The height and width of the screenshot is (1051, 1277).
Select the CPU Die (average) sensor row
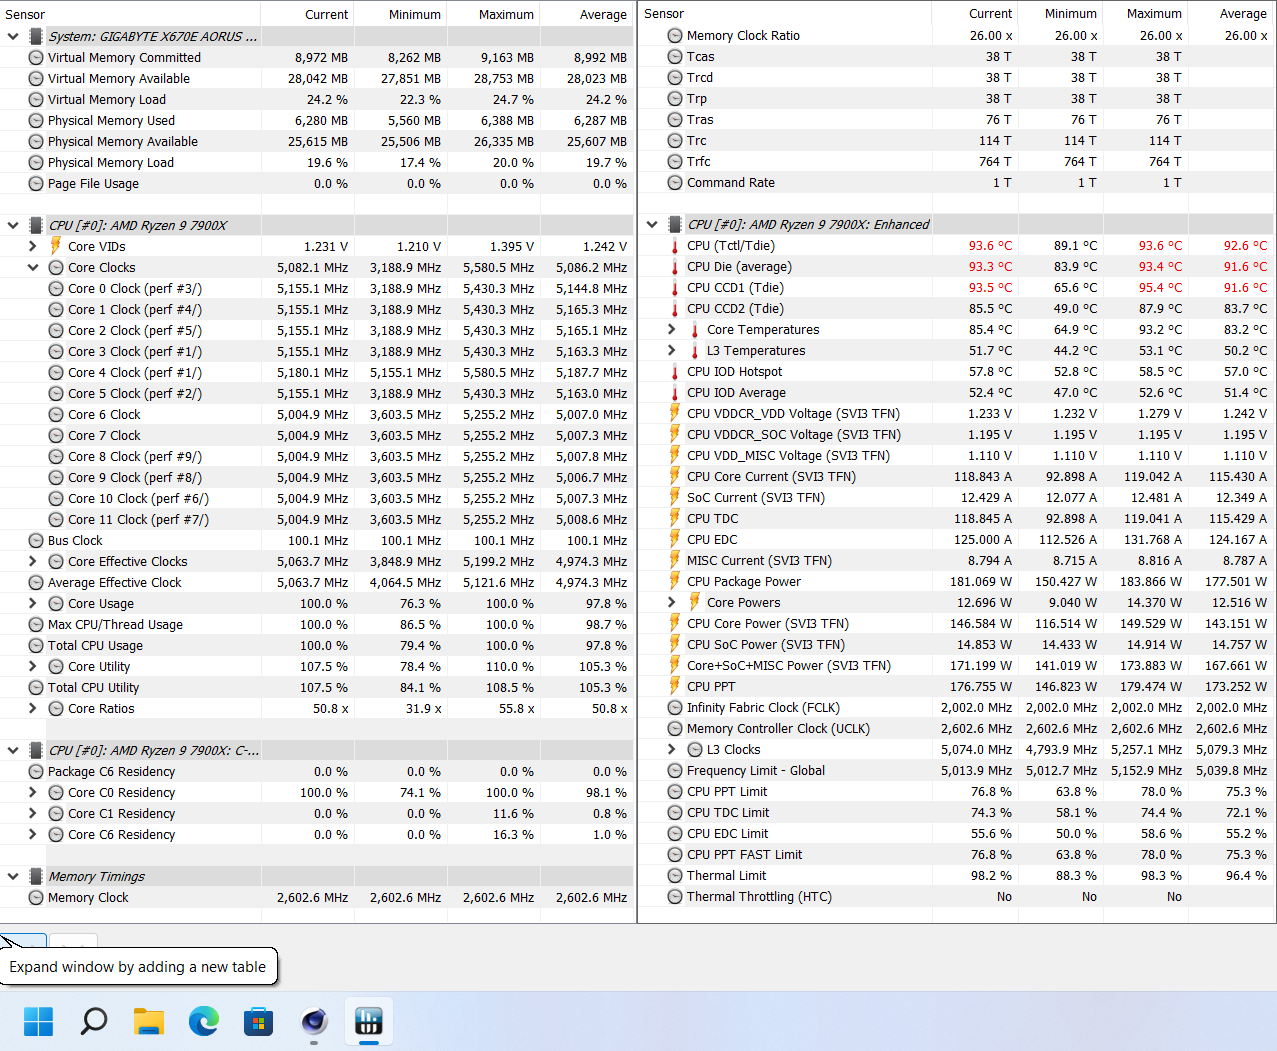point(957,266)
